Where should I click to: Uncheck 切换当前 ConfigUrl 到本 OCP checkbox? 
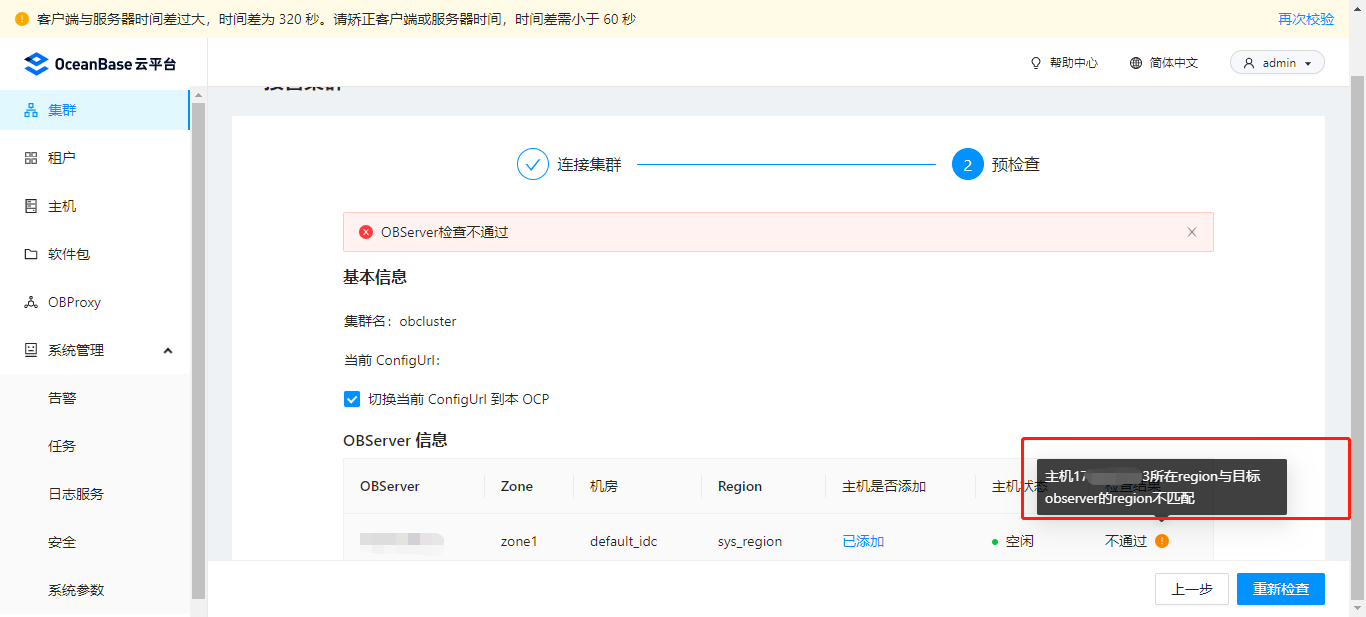pos(352,399)
